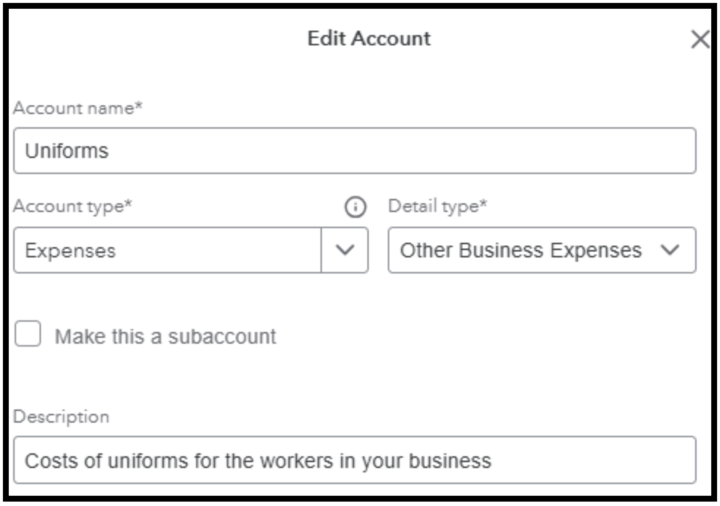Viewport: 720px width, 506px height.
Task: Click the "Expenses" text in Account type
Action: click(70, 251)
